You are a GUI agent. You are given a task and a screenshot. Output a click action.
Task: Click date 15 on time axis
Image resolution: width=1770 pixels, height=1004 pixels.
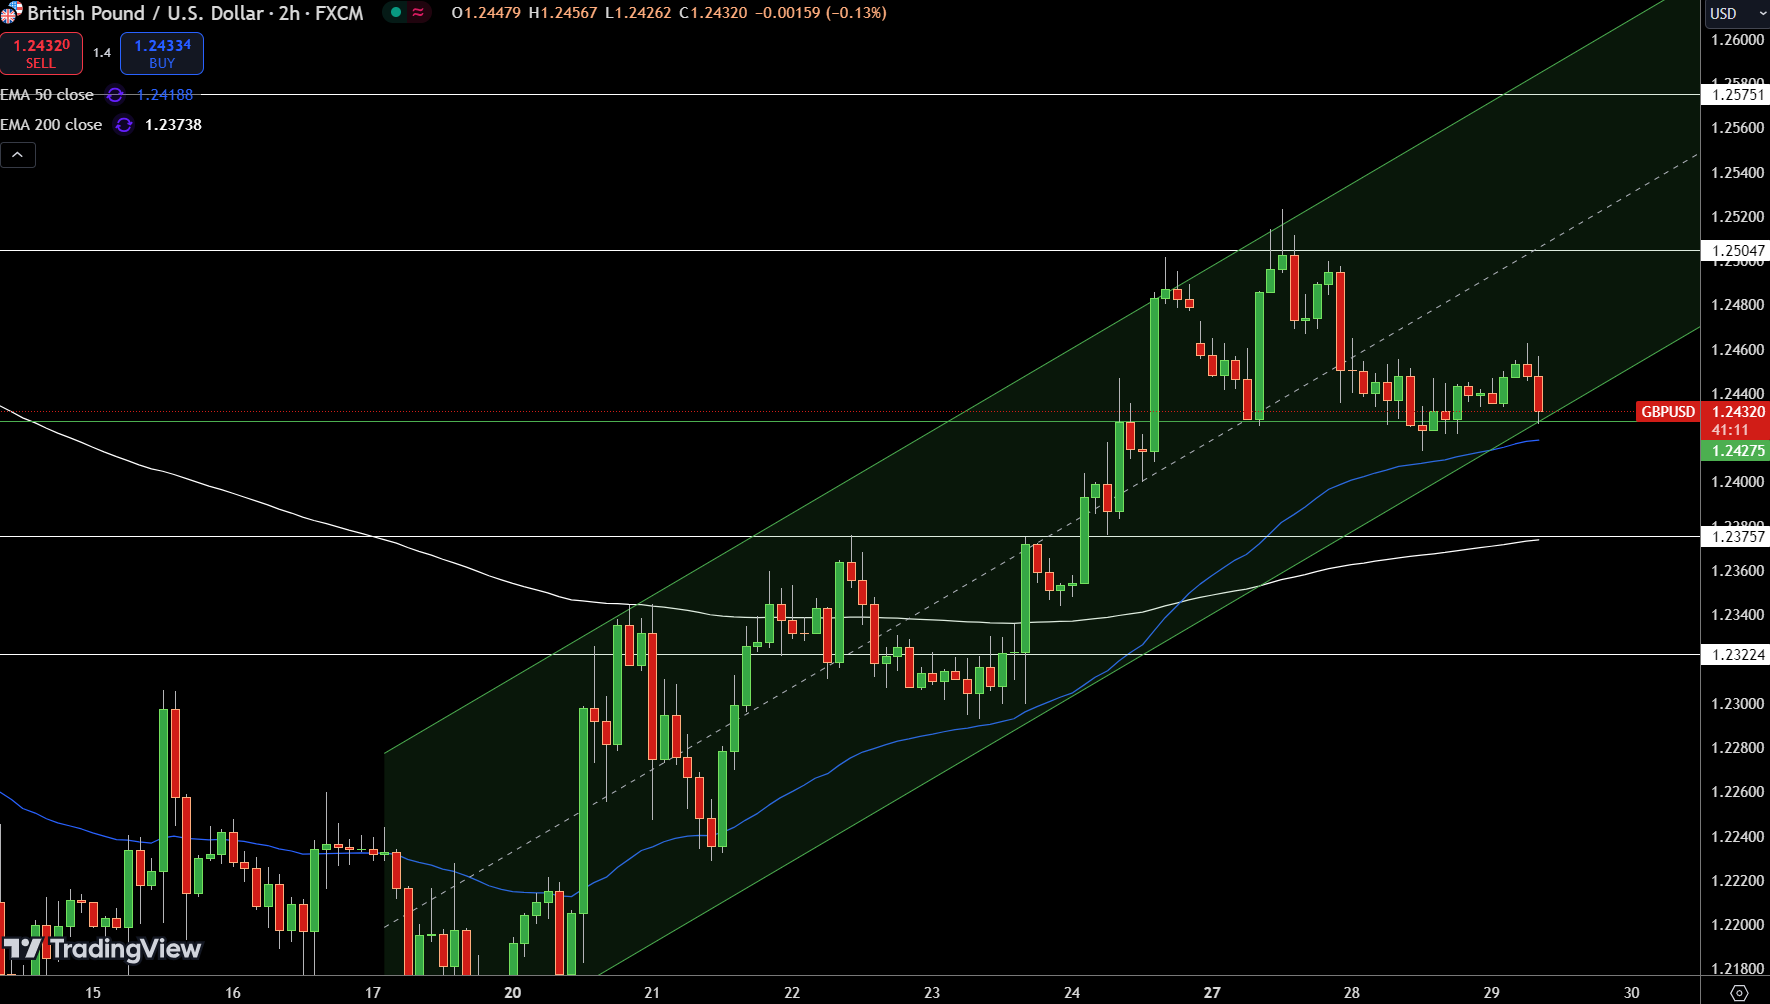(93, 993)
